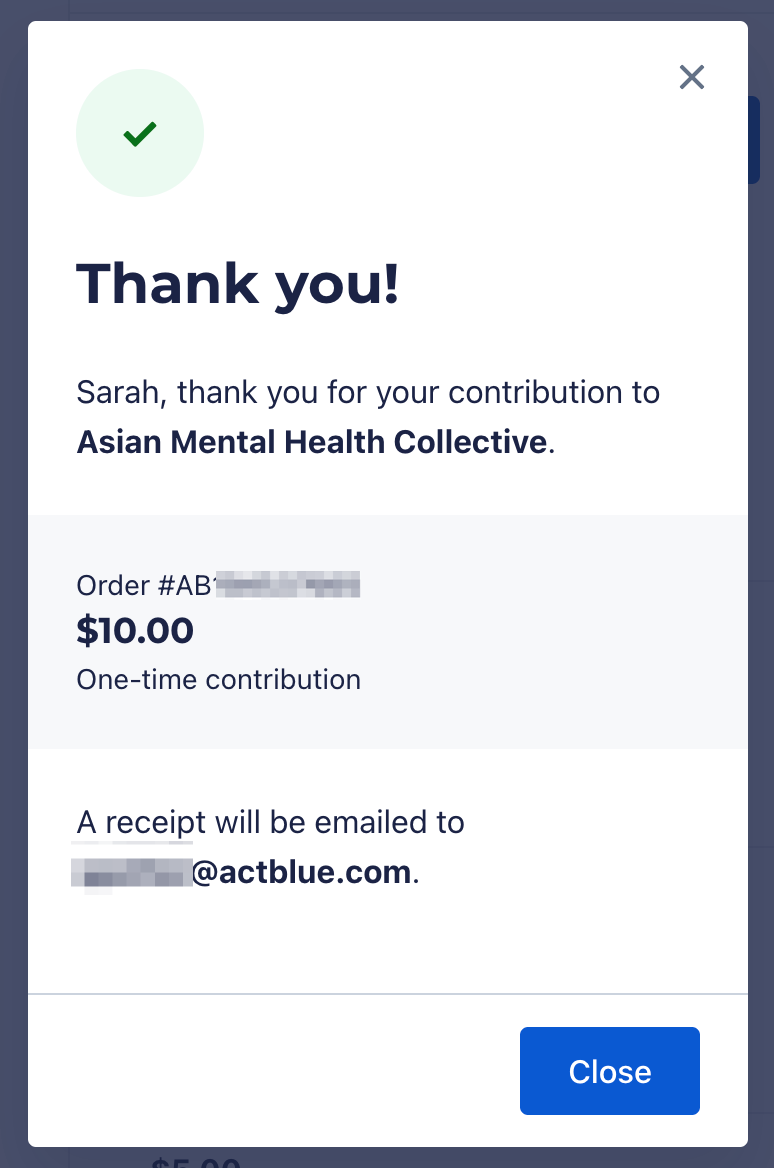774x1168 pixels.
Task: Click the blurred digits of the order number
Action: [287, 584]
